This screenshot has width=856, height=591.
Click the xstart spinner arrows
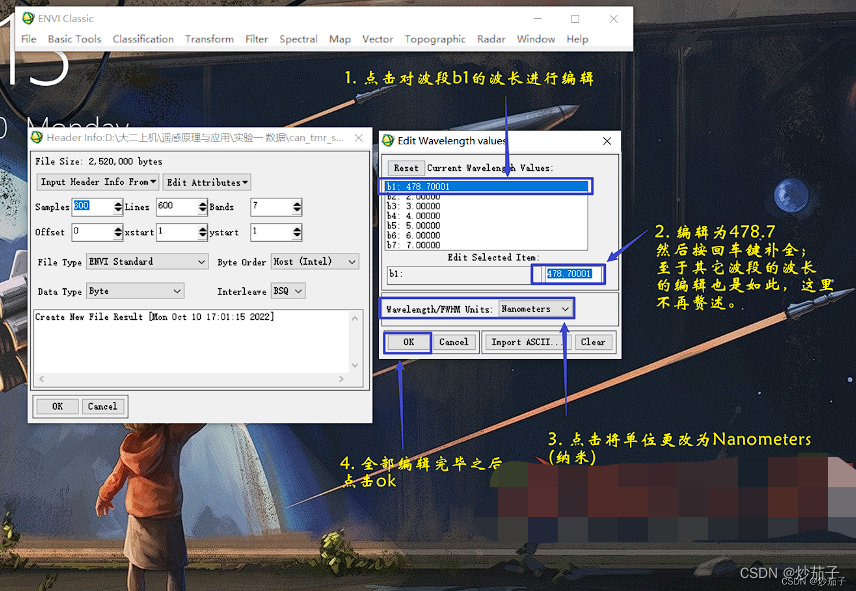point(203,232)
